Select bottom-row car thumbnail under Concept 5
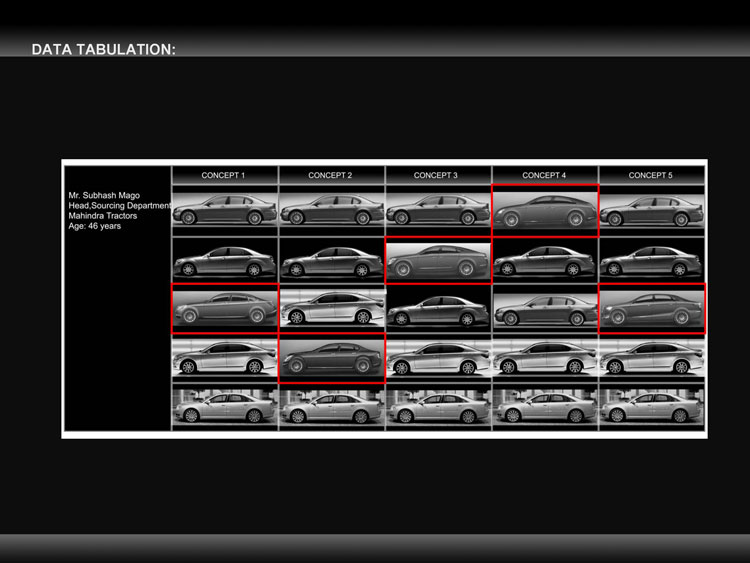750x563 pixels. pyautogui.click(x=652, y=409)
